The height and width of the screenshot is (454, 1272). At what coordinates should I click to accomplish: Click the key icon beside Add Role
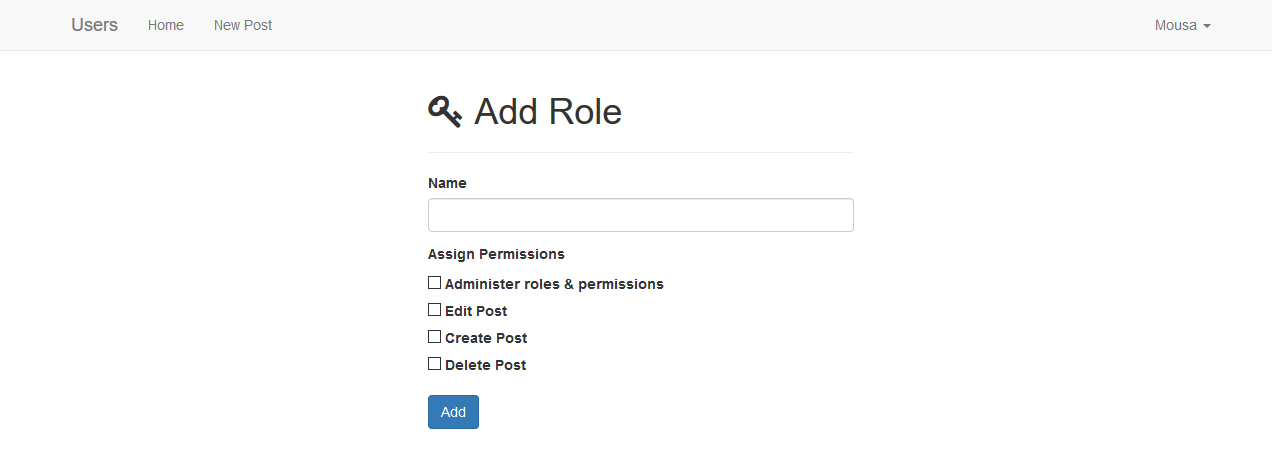pos(445,111)
